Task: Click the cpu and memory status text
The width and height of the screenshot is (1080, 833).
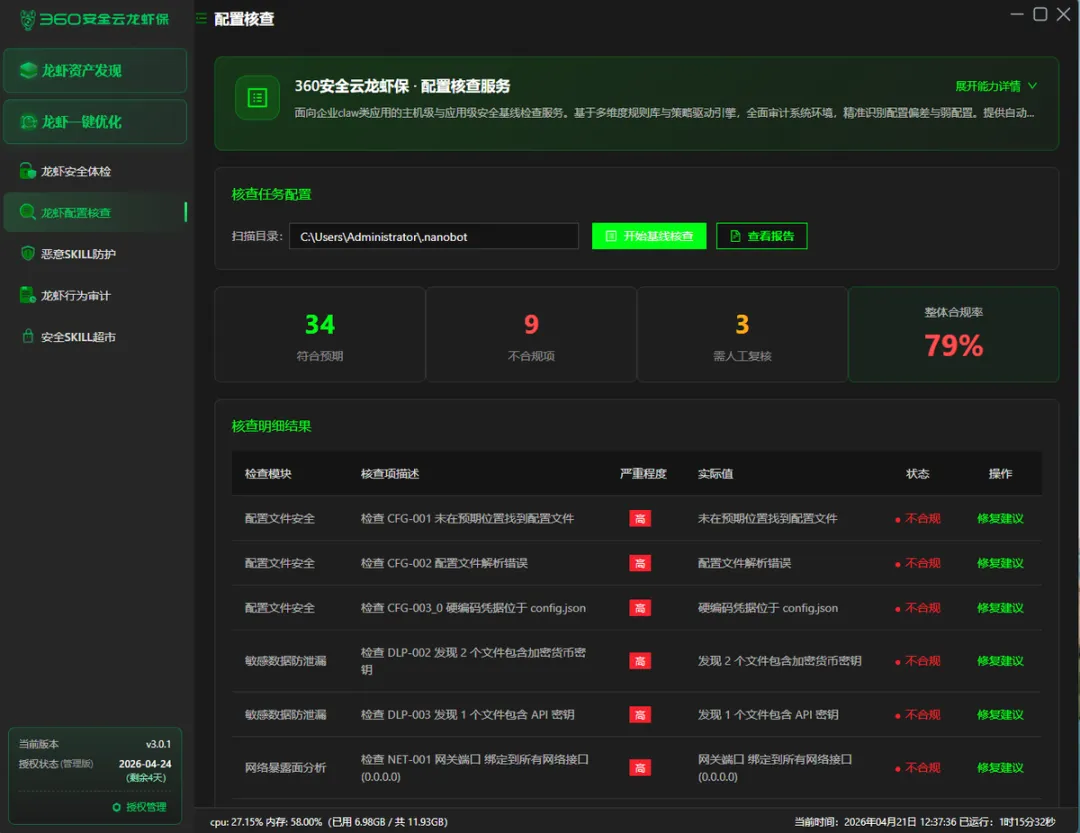Action: 329,823
